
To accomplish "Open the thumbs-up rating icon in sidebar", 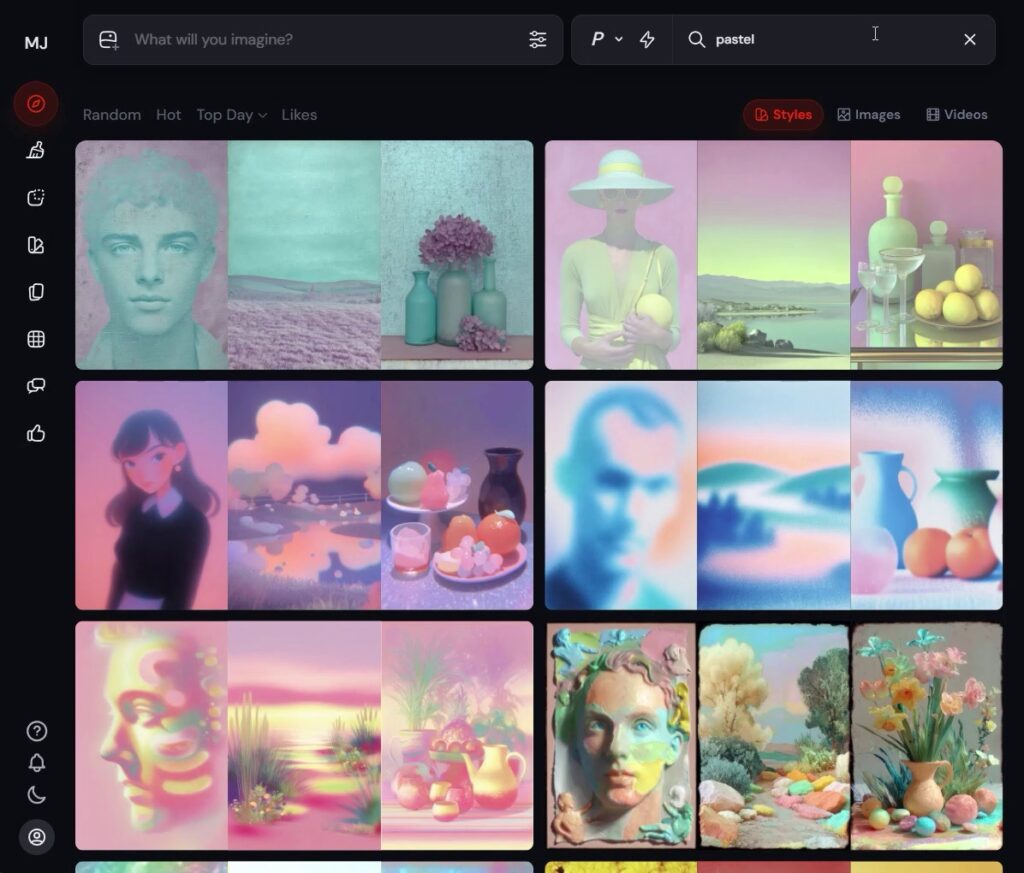I will pos(36,433).
